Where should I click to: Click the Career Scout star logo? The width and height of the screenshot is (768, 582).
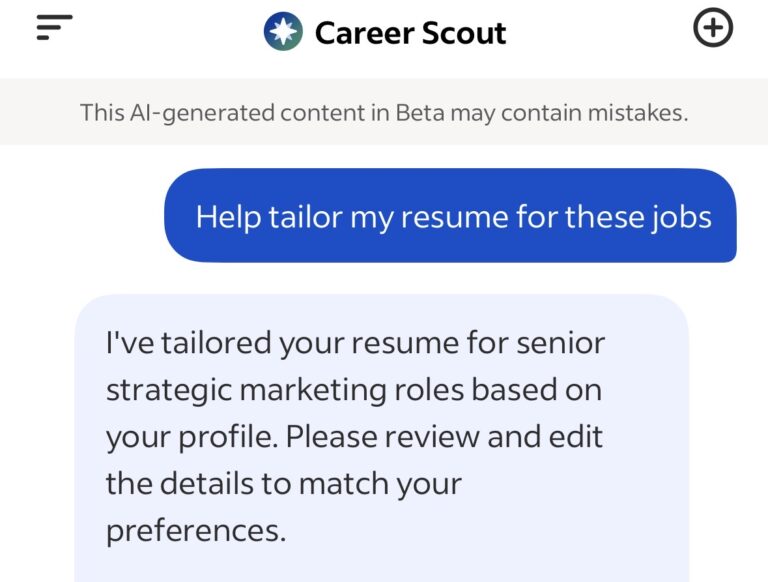pos(283,32)
